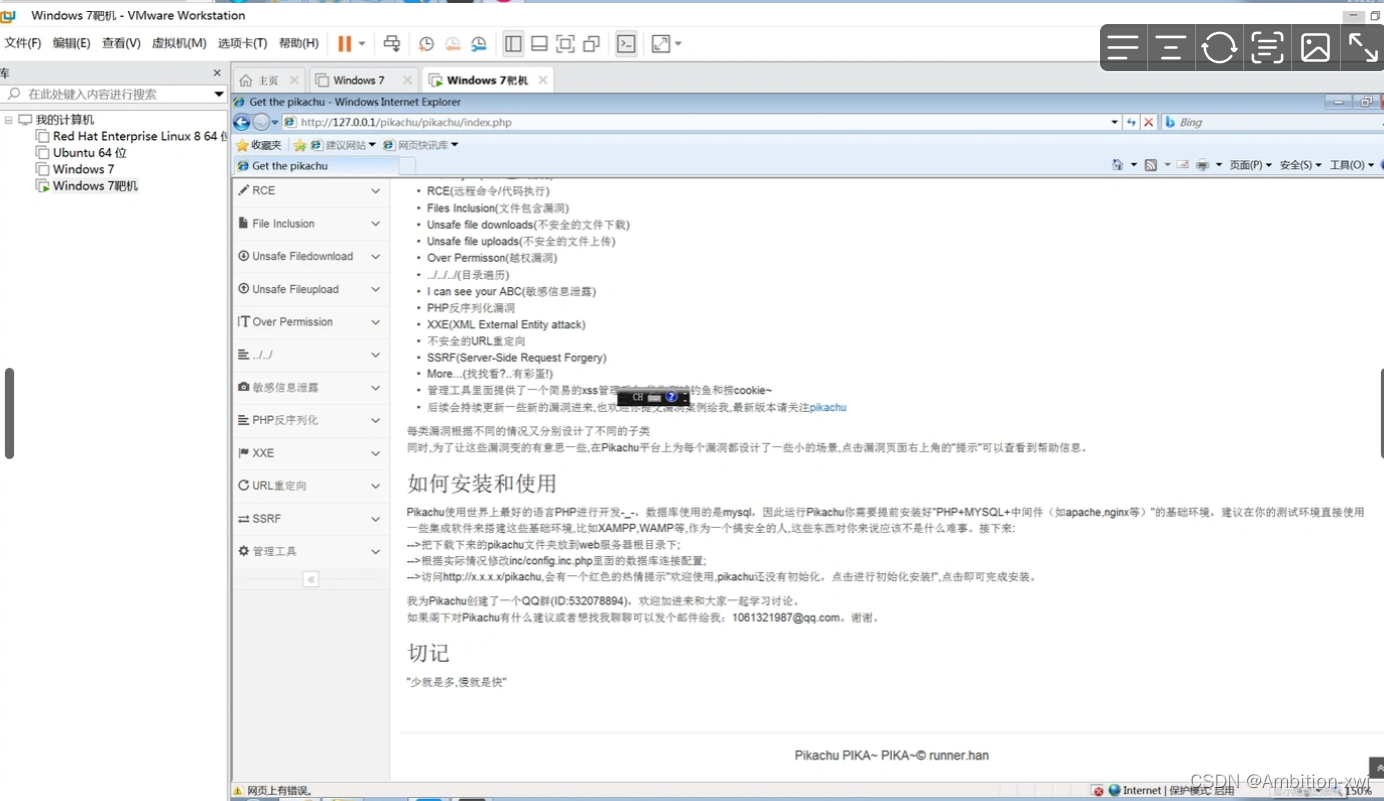Viewport: 1384px width, 801px height.
Task: Expand the Unsafe Fileupload section
Action: pyautogui.click(x=311, y=290)
